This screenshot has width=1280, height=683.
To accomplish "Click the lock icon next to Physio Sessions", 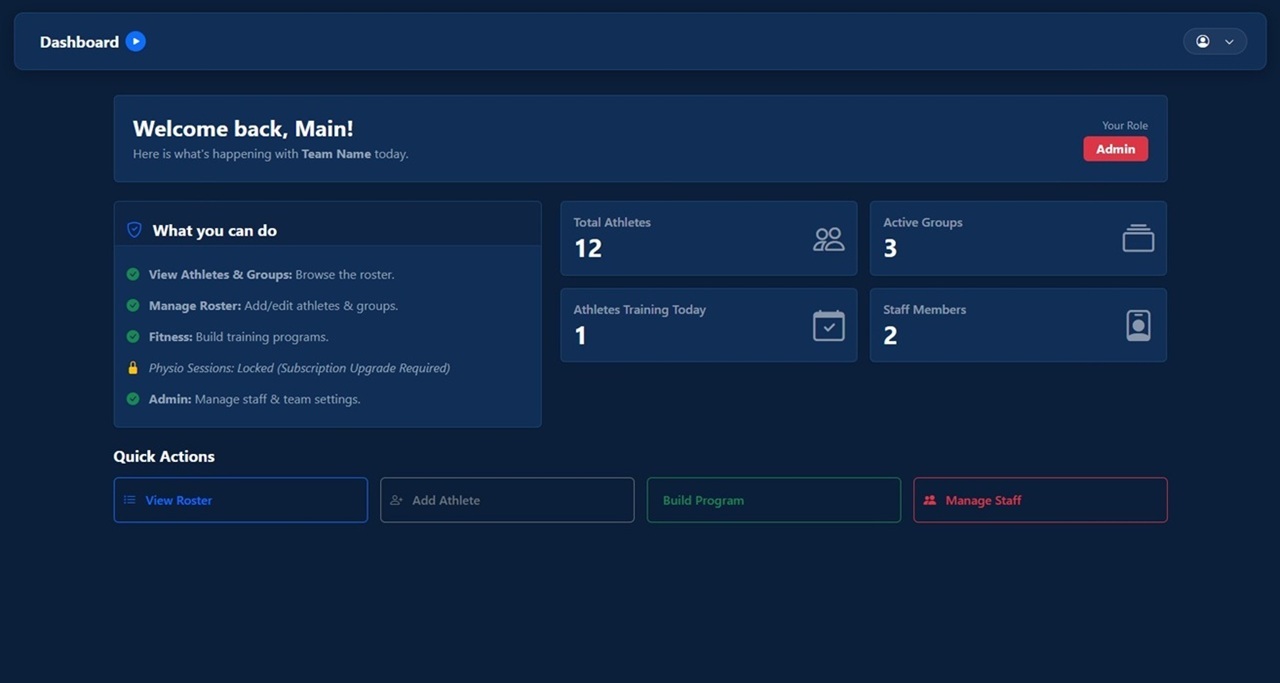I will (x=132, y=367).
